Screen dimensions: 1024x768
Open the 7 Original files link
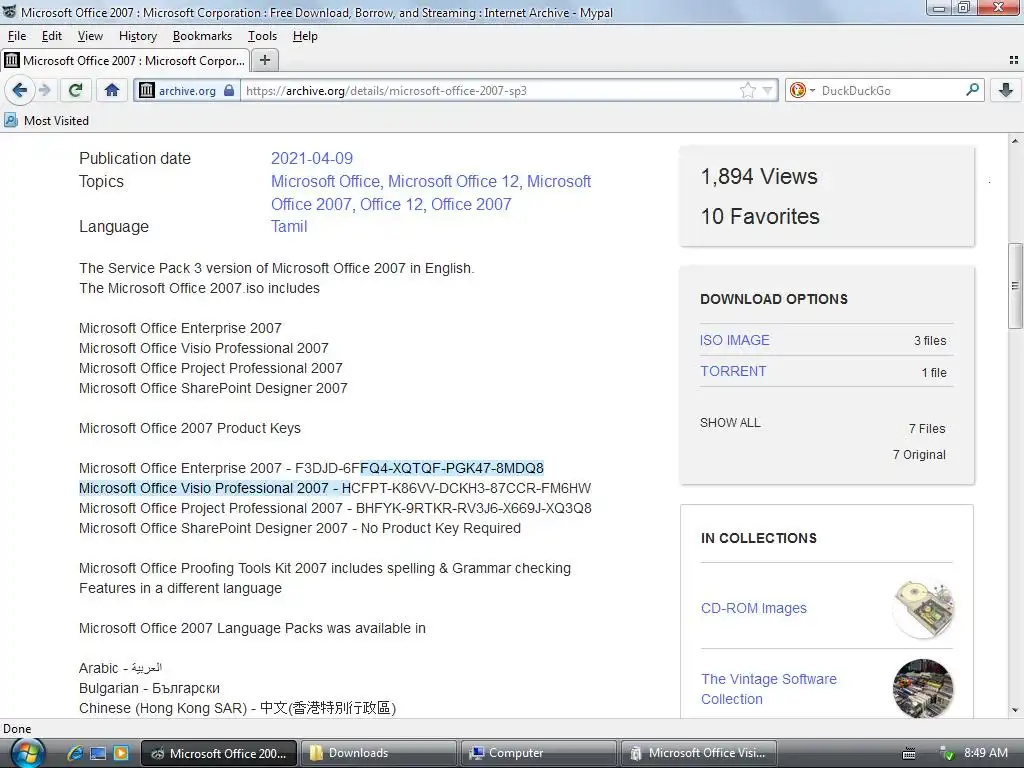919,455
